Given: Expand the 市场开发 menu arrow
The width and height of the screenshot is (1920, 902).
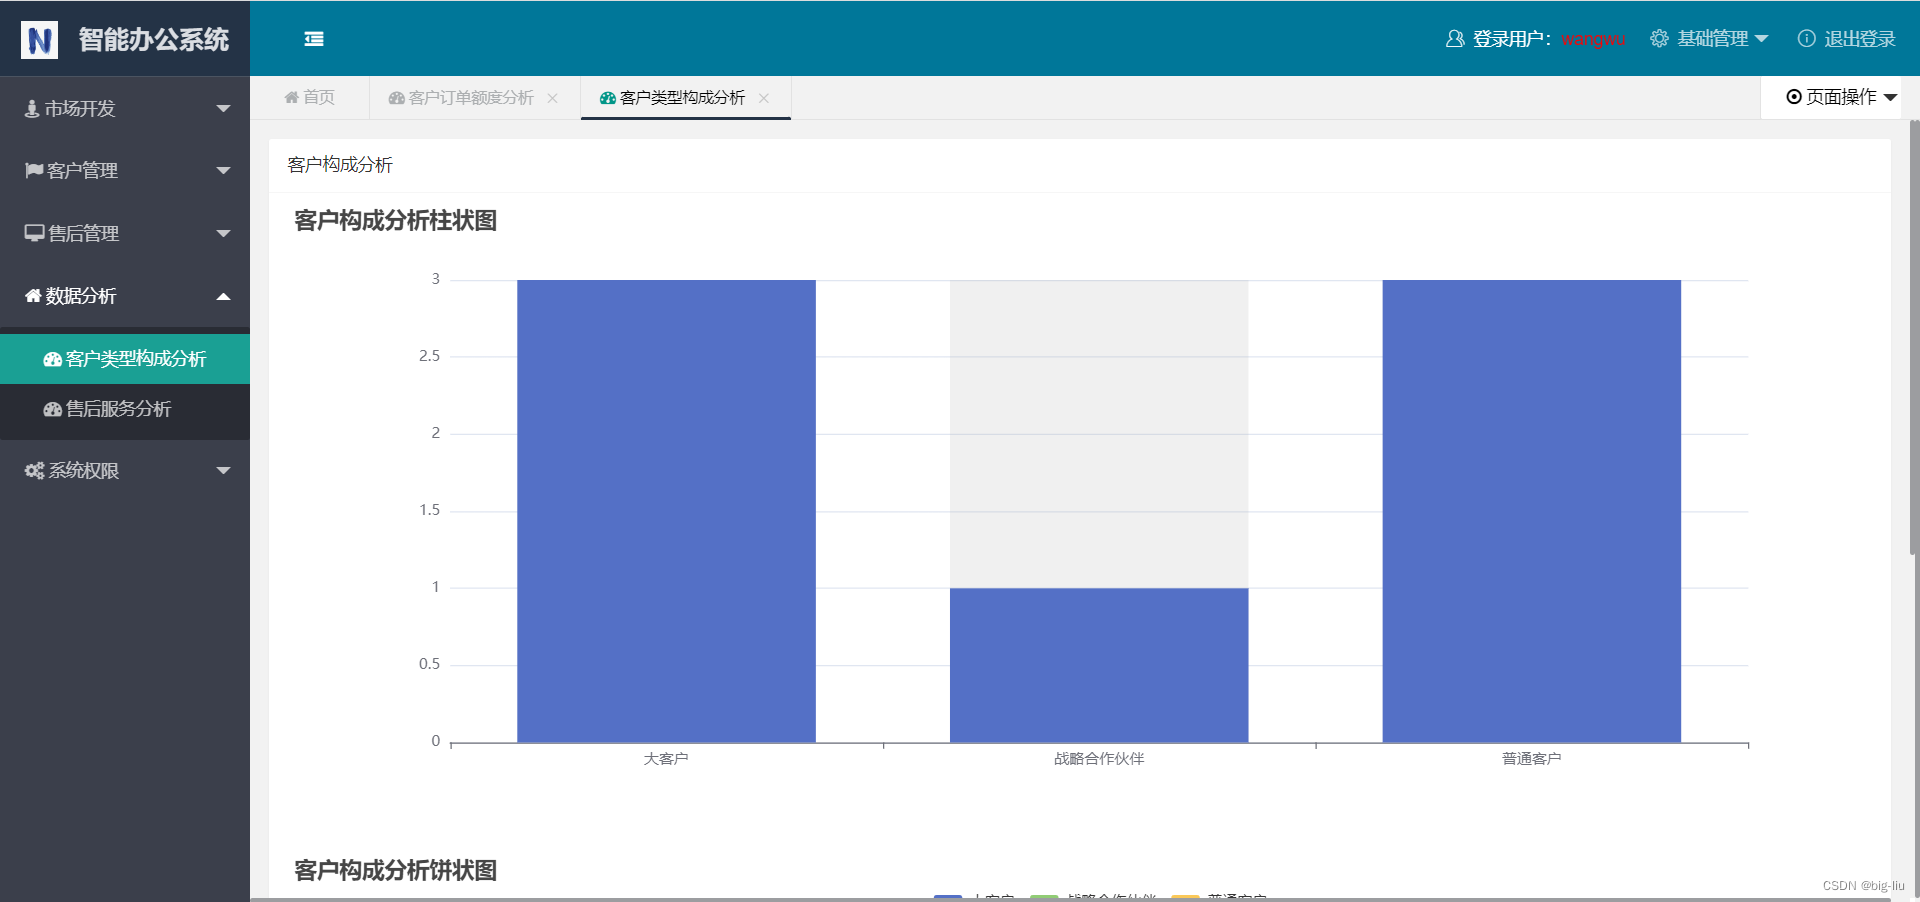Looking at the screenshot, I should click(223, 108).
